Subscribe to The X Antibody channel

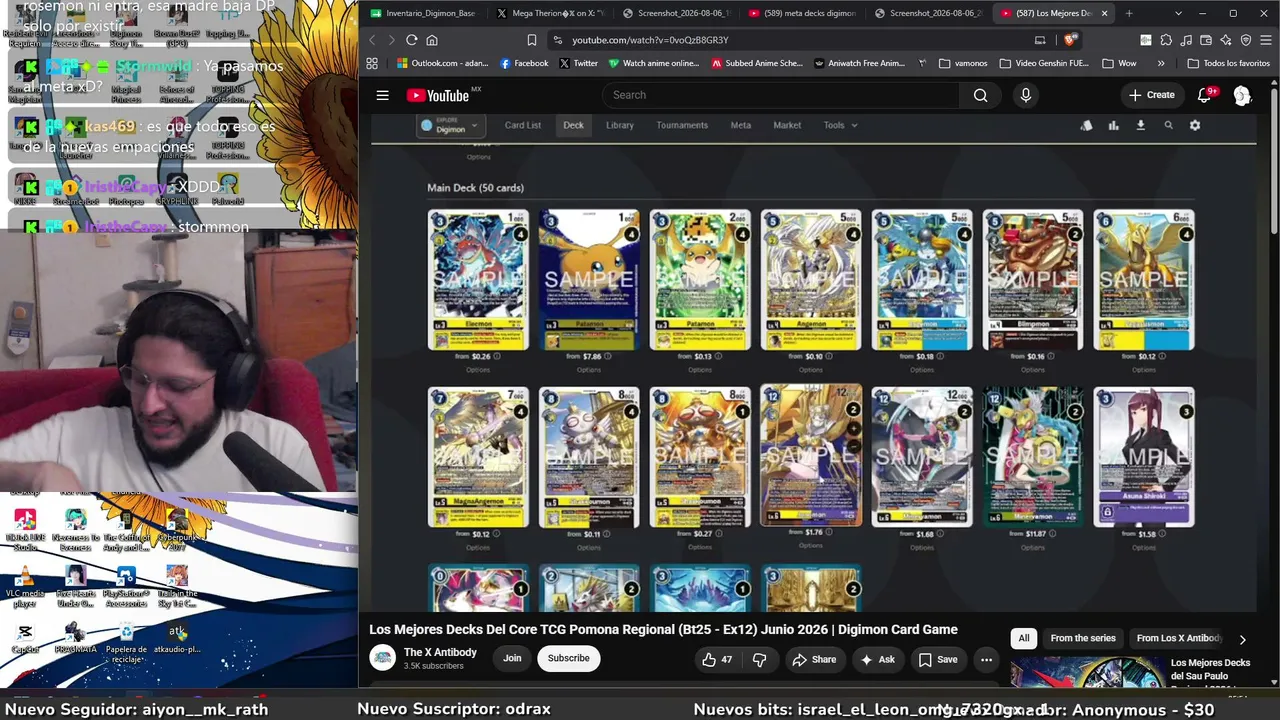pyautogui.click(x=568, y=658)
